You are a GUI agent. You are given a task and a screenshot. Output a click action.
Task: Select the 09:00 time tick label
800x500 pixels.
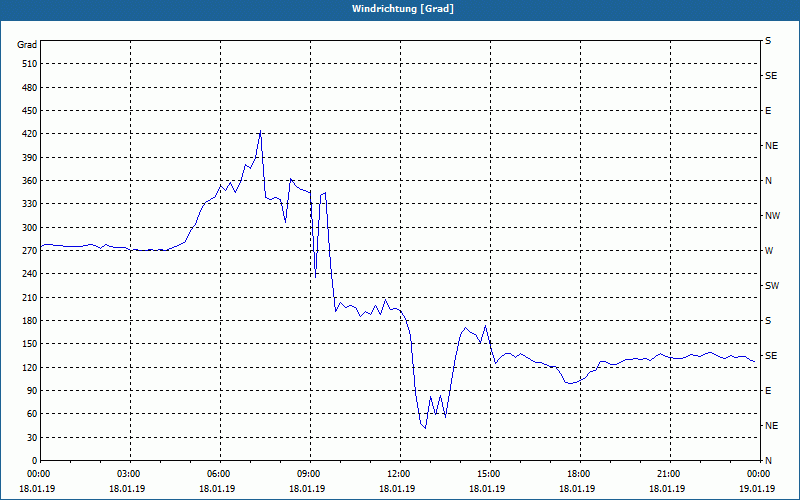click(311, 474)
